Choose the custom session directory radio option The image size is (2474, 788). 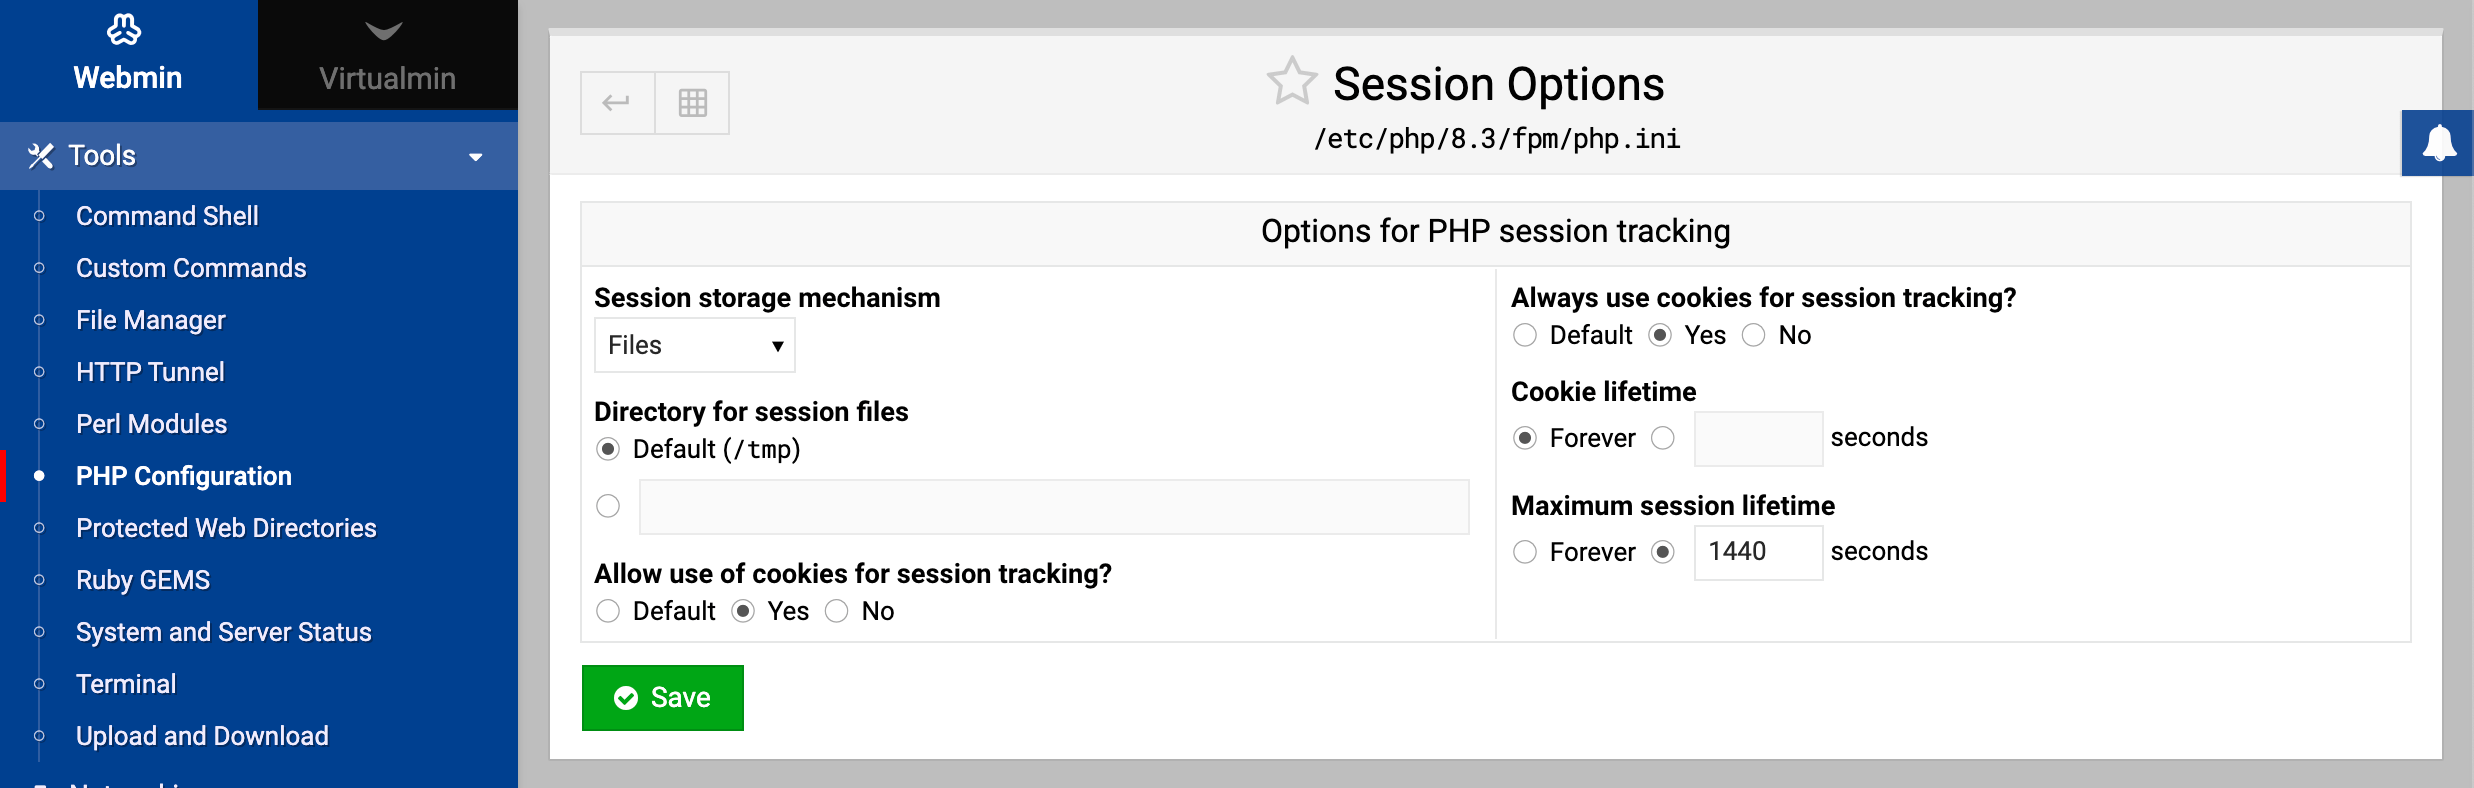[x=608, y=507]
